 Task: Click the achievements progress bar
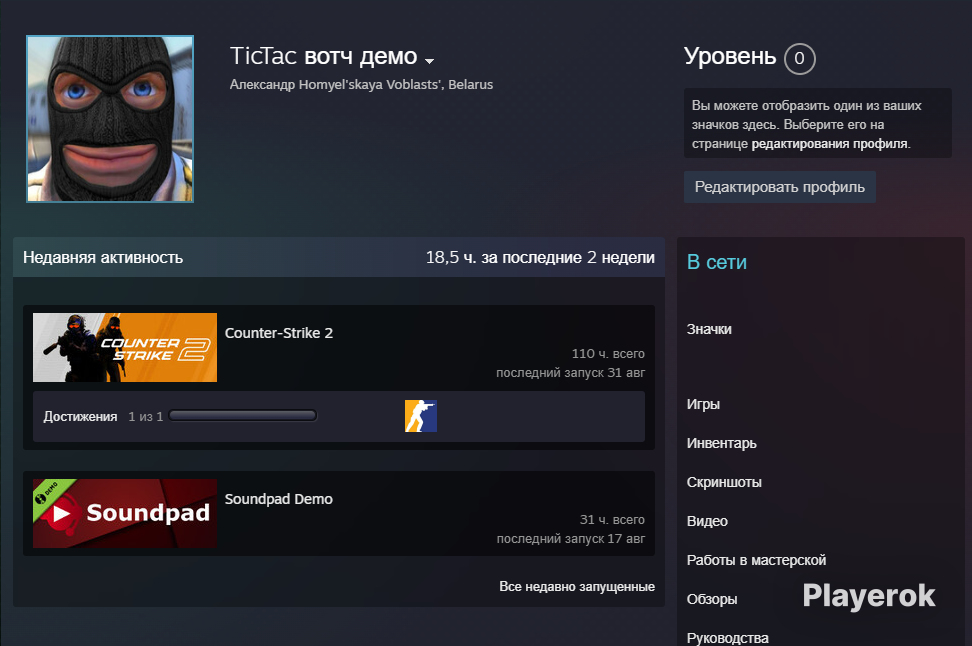tap(242, 415)
